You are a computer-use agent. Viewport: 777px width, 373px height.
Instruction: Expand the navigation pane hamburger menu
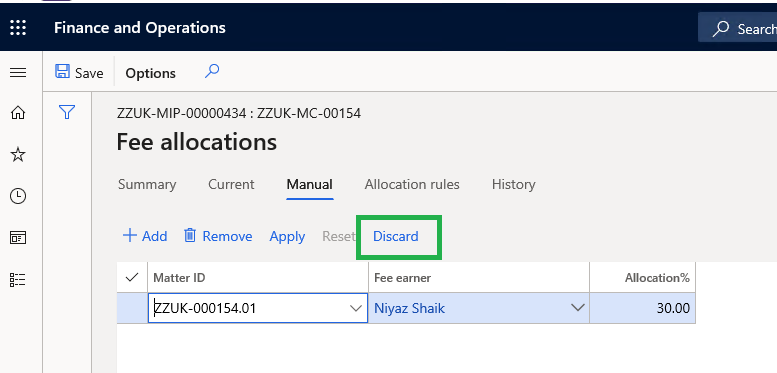(18, 73)
